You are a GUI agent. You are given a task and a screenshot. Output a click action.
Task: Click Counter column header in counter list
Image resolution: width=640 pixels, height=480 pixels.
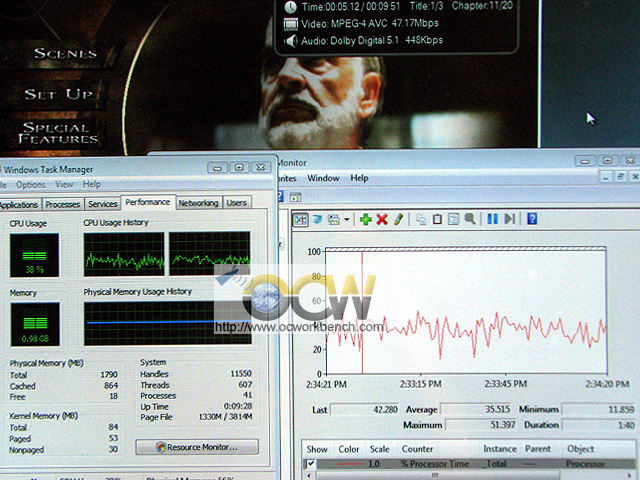[418, 449]
